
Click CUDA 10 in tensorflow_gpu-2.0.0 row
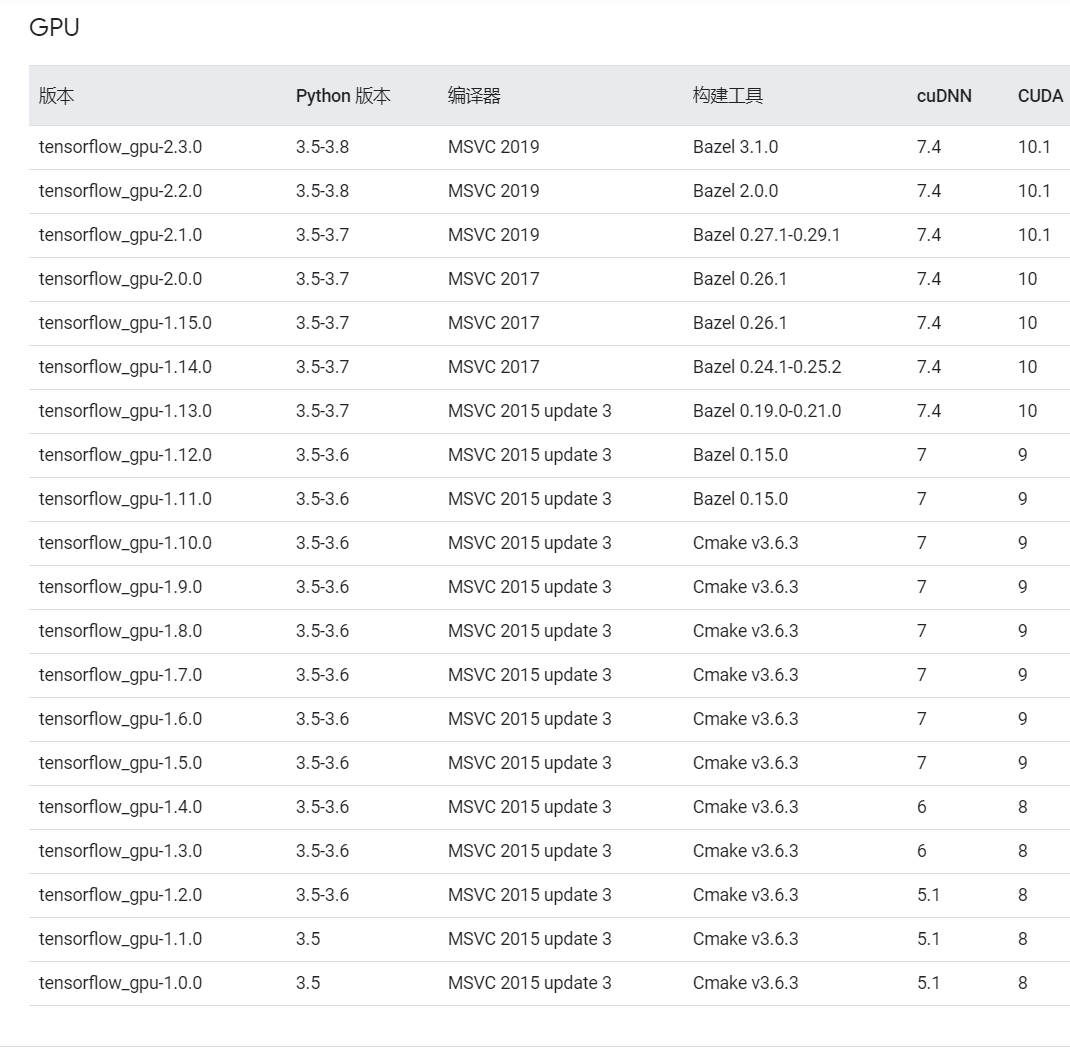point(1028,279)
